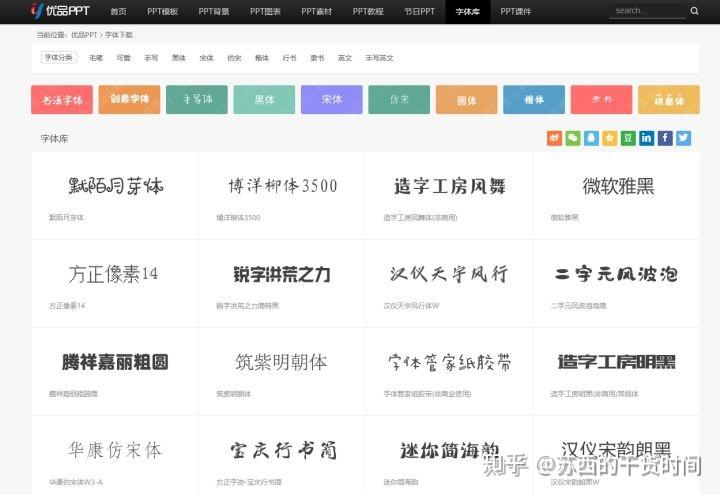The height and width of the screenshot is (495, 720).
Task: Click the red 书法字体 tile
Action: tap(62, 99)
